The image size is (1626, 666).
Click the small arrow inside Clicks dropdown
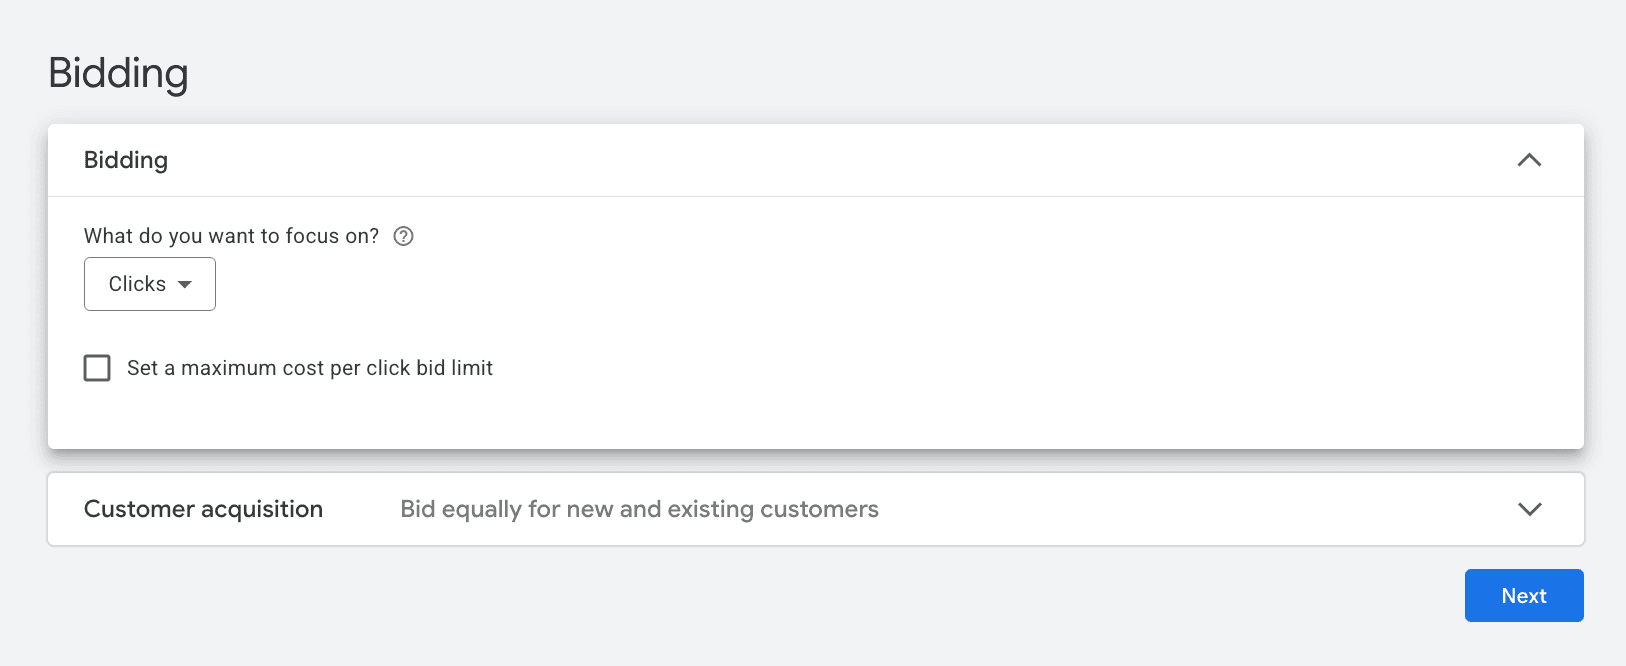pyautogui.click(x=185, y=285)
